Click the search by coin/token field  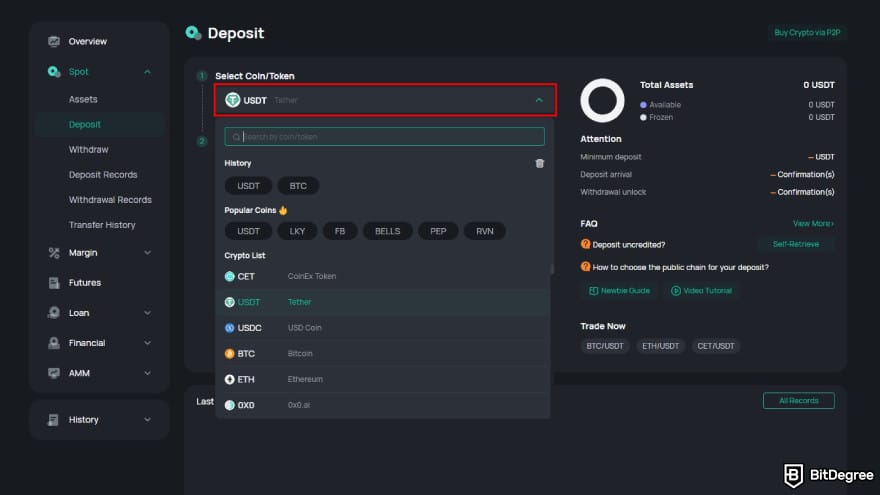click(384, 136)
